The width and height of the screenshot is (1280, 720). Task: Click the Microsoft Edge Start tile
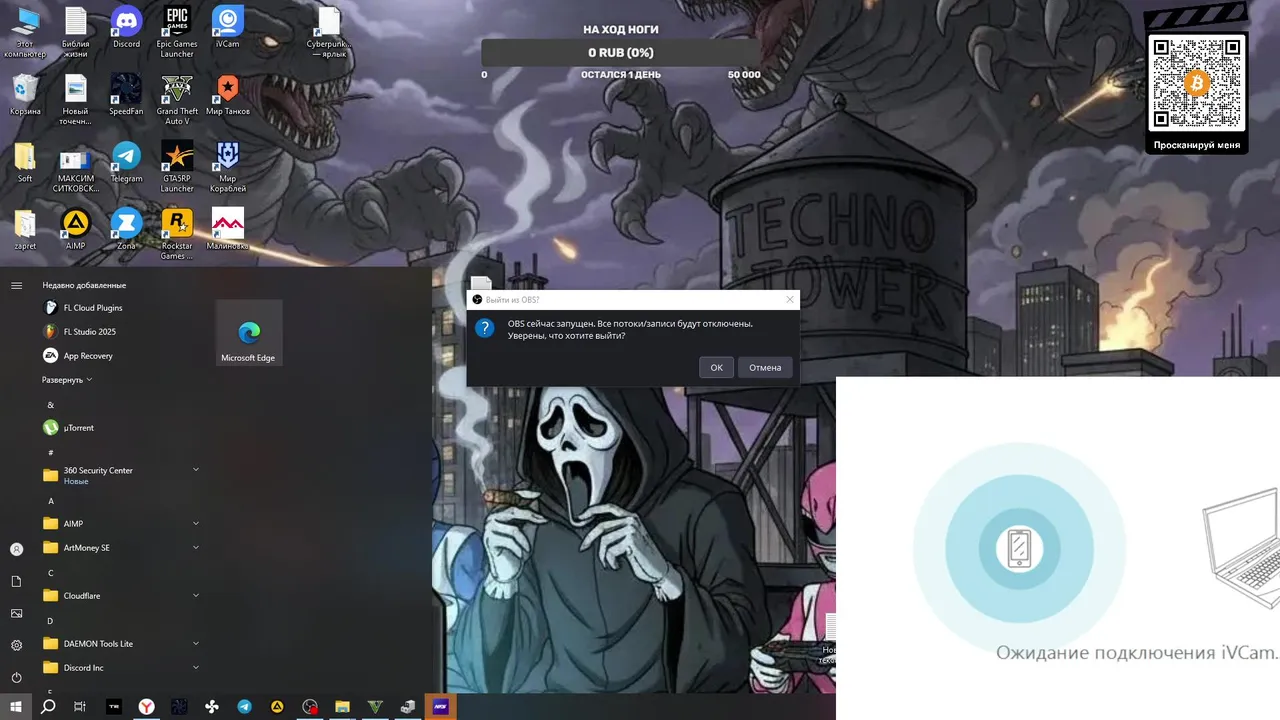(249, 332)
